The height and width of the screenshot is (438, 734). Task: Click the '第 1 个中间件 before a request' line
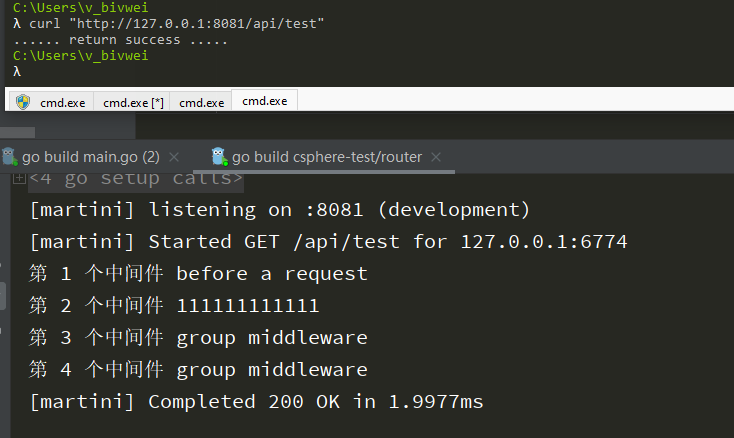click(x=198, y=273)
